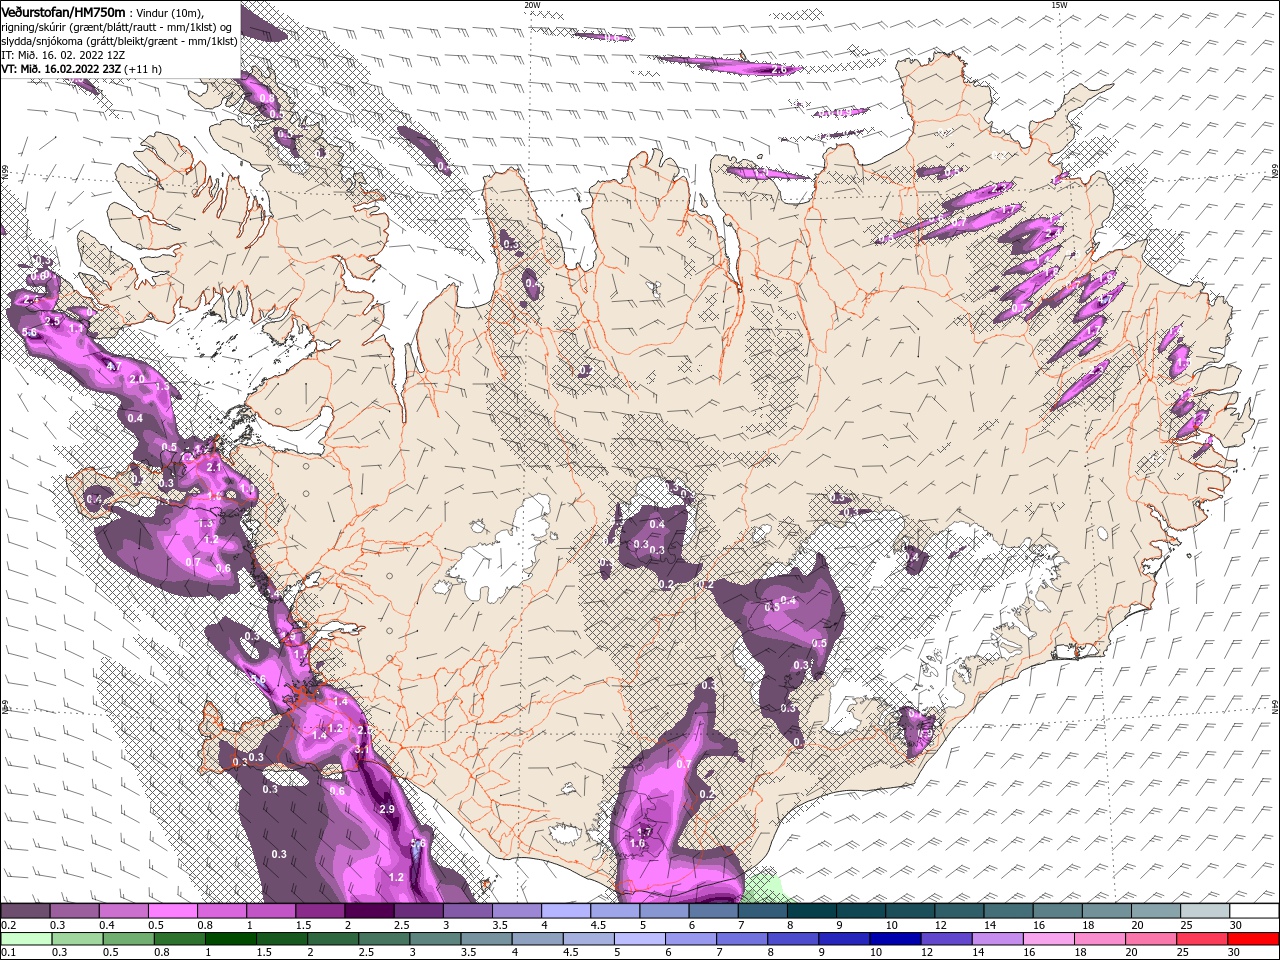
Task: Pick bright pink snow-scale swatch between 0.5 and 0.8
Action: pyautogui.click(x=172, y=911)
